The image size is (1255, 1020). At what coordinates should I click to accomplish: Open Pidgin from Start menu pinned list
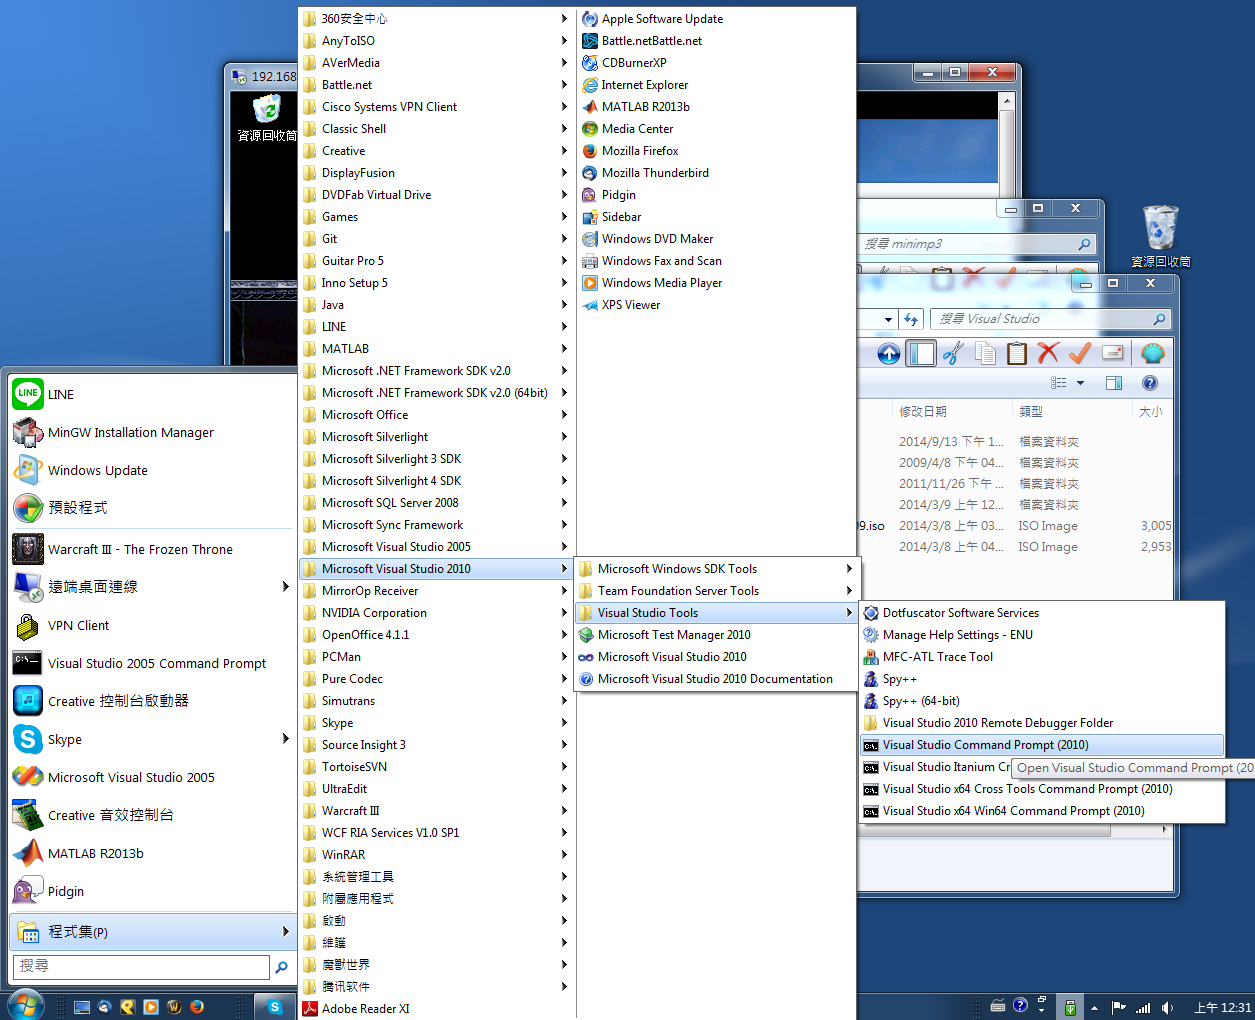(150, 891)
